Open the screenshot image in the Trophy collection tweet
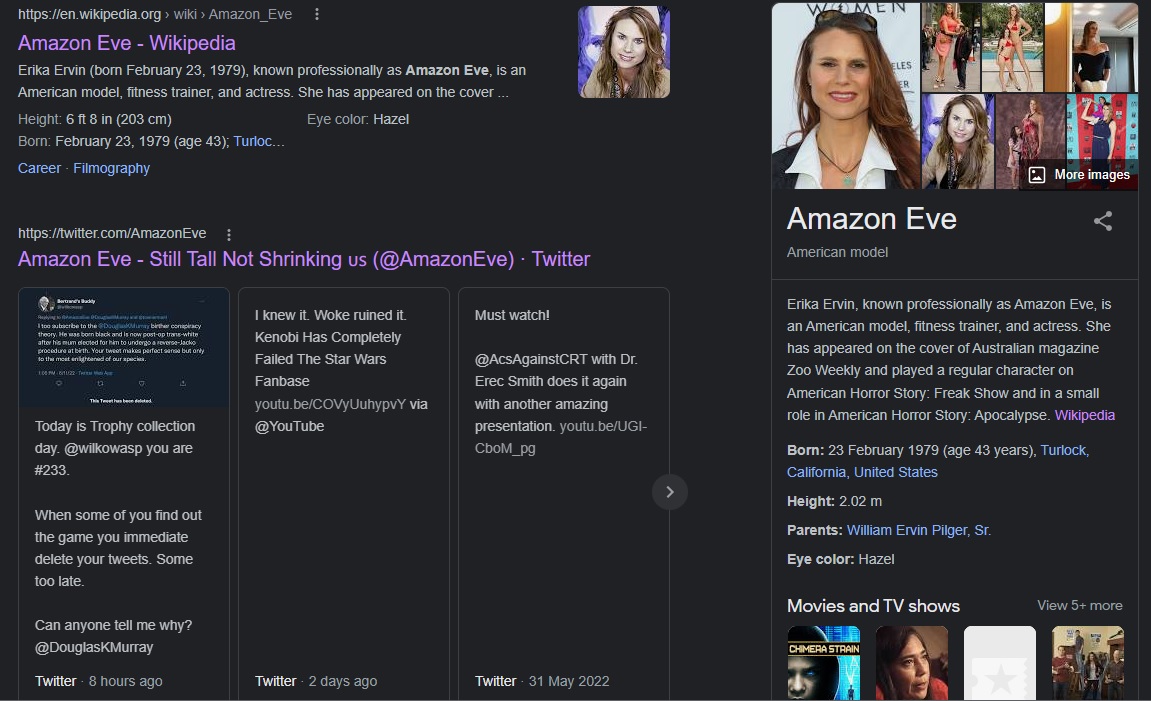 tap(124, 347)
